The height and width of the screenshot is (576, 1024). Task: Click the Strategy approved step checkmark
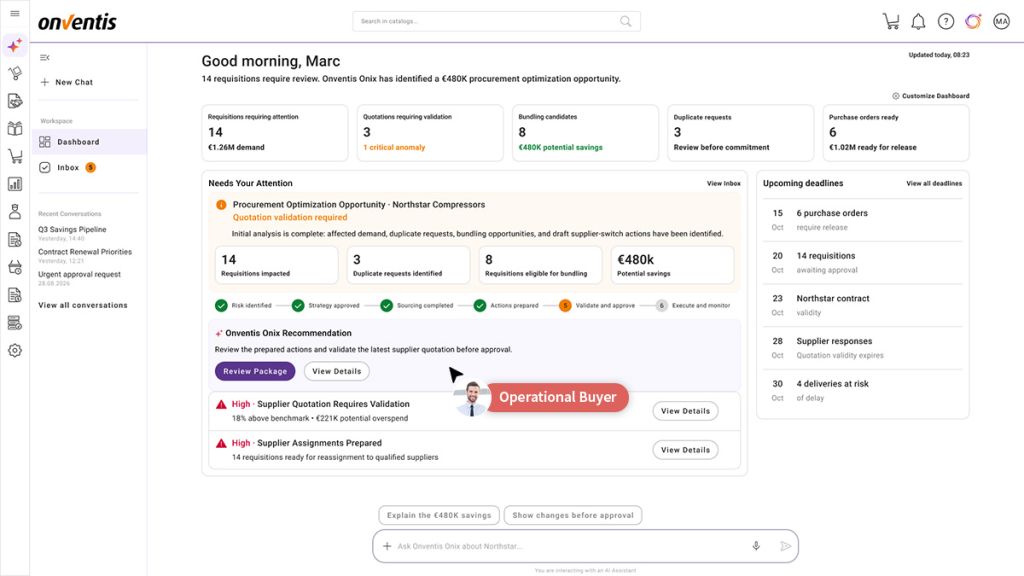pos(298,306)
